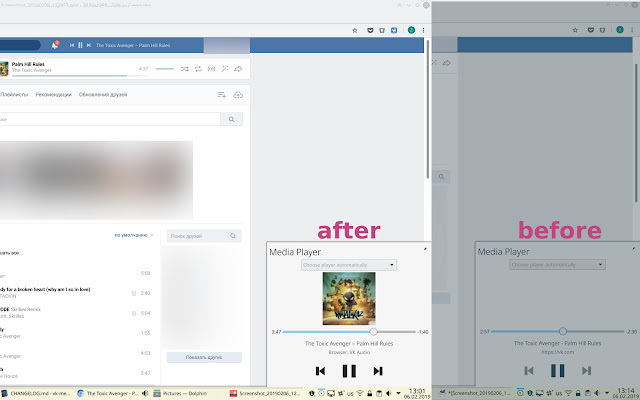This screenshot has height=400, width=640.
Task: Seek position slider in before Media Player
Action: tap(558, 331)
